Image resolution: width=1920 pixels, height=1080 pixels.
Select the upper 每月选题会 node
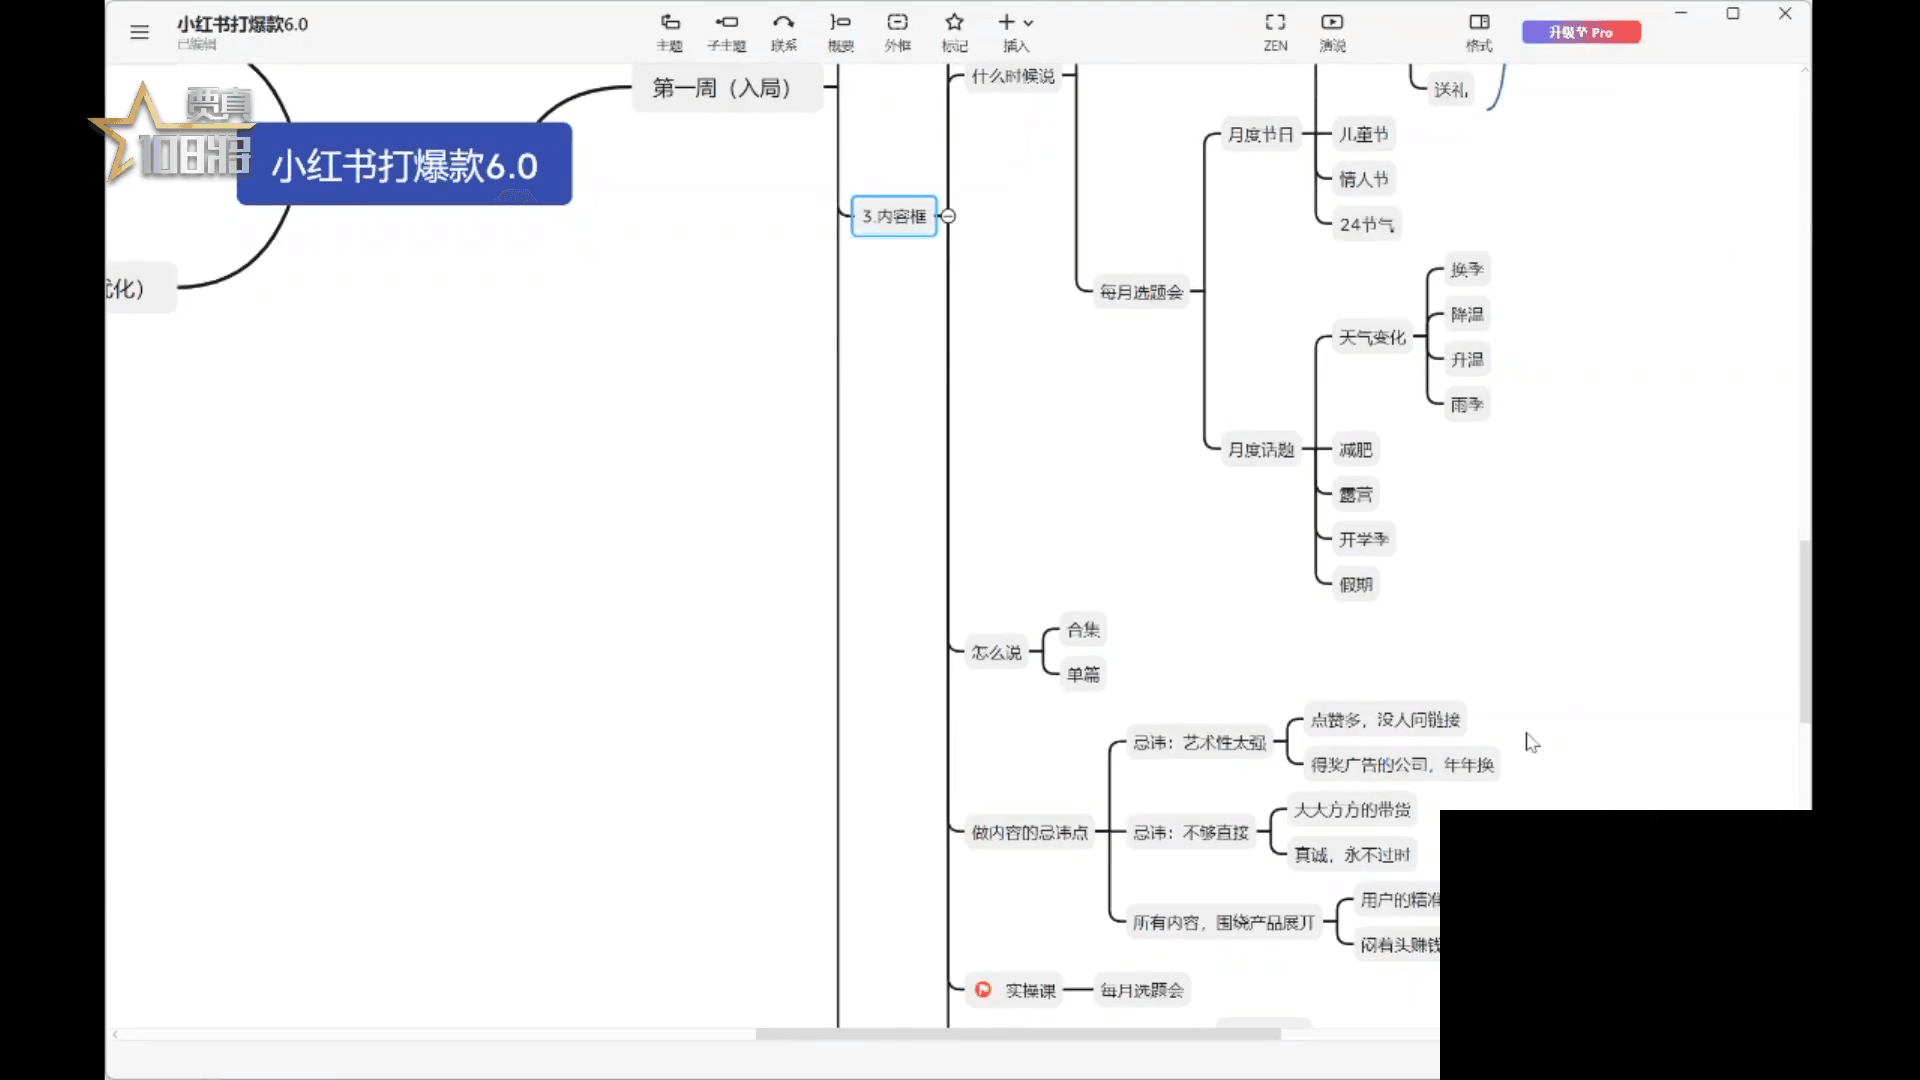[1141, 292]
